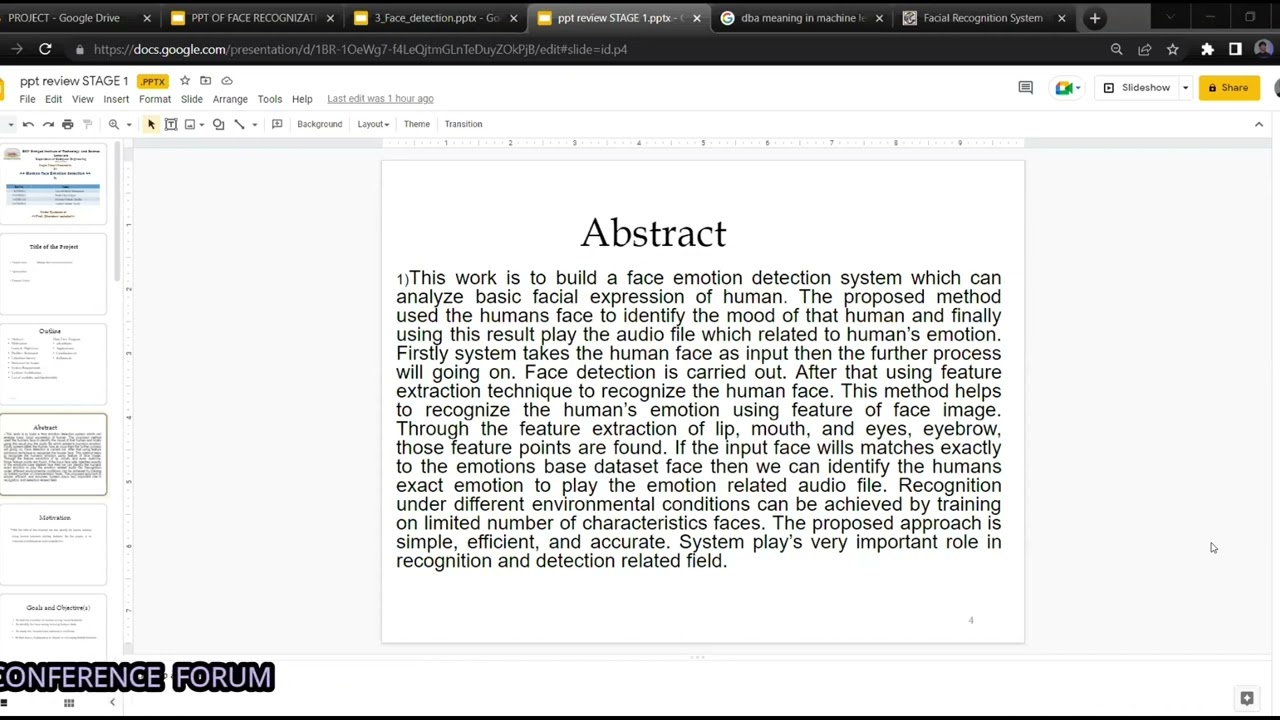The height and width of the screenshot is (720, 1280).
Task: Click the browser address bar URL
Action: (360, 49)
